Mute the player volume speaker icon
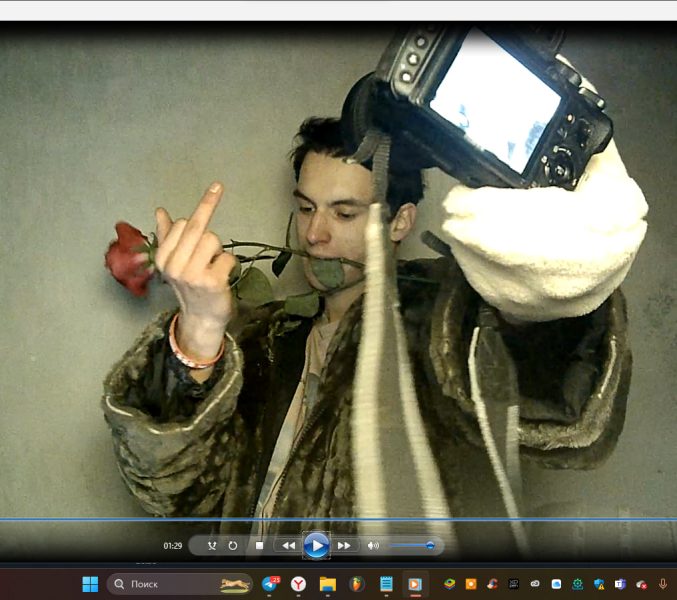677x600 pixels. pyautogui.click(x=373, y=546)
